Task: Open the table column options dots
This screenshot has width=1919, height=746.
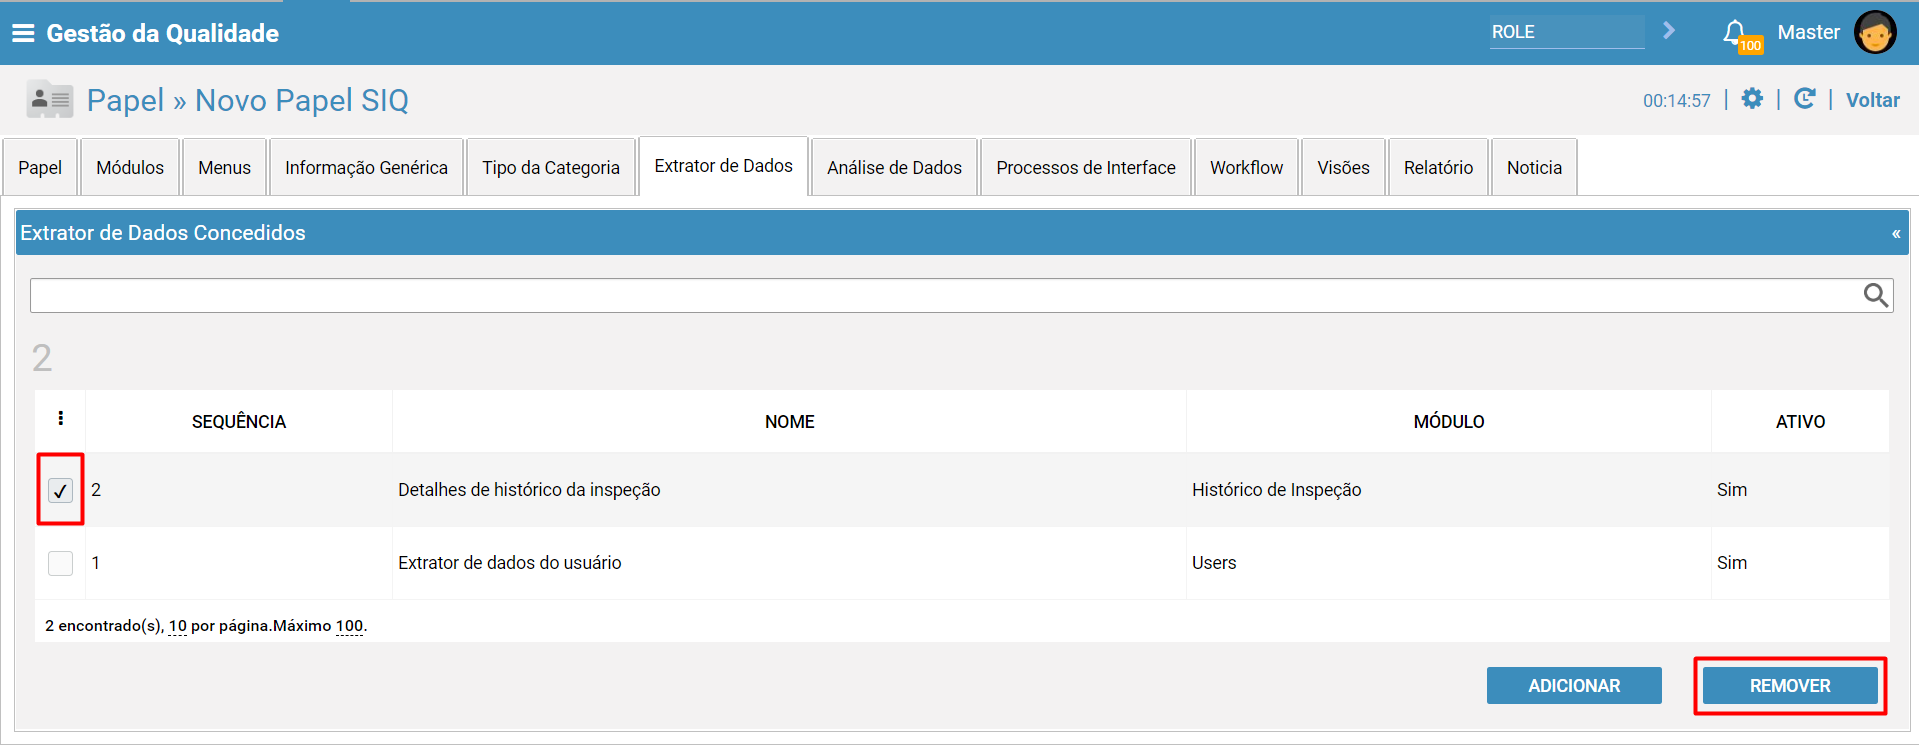Action: 61,418
